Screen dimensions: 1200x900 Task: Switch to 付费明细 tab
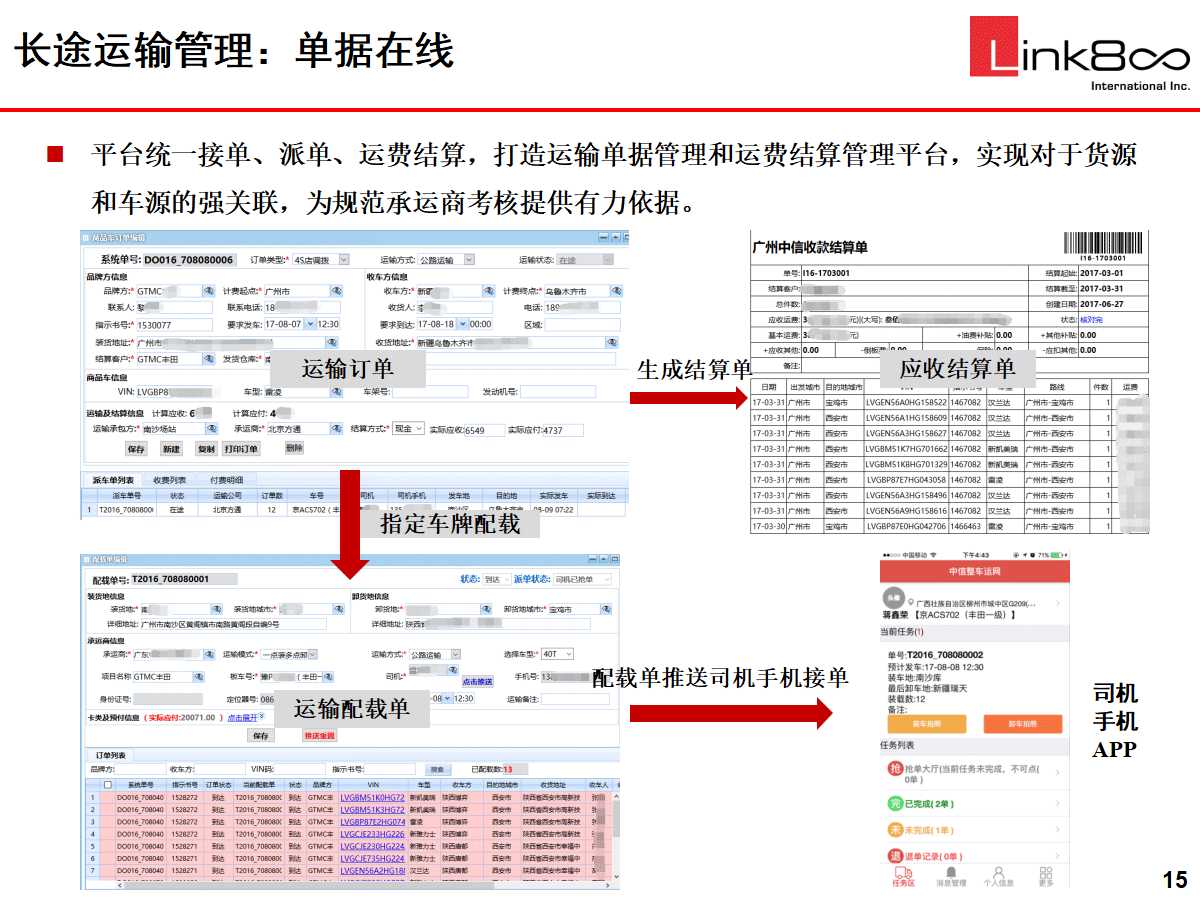coord(226,480)
